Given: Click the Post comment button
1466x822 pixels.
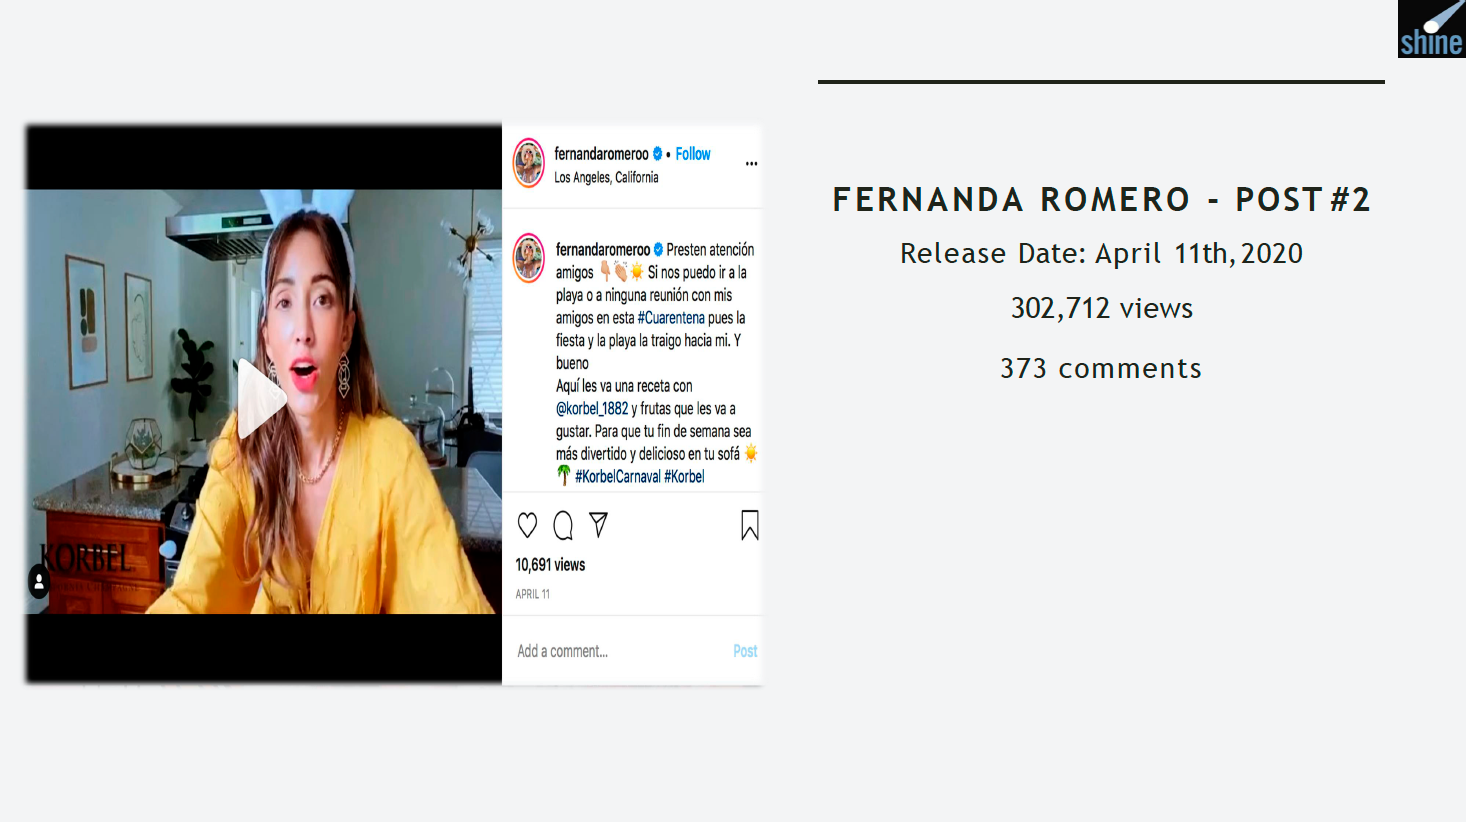Looking at the screenshot, I should pos(745,651).
